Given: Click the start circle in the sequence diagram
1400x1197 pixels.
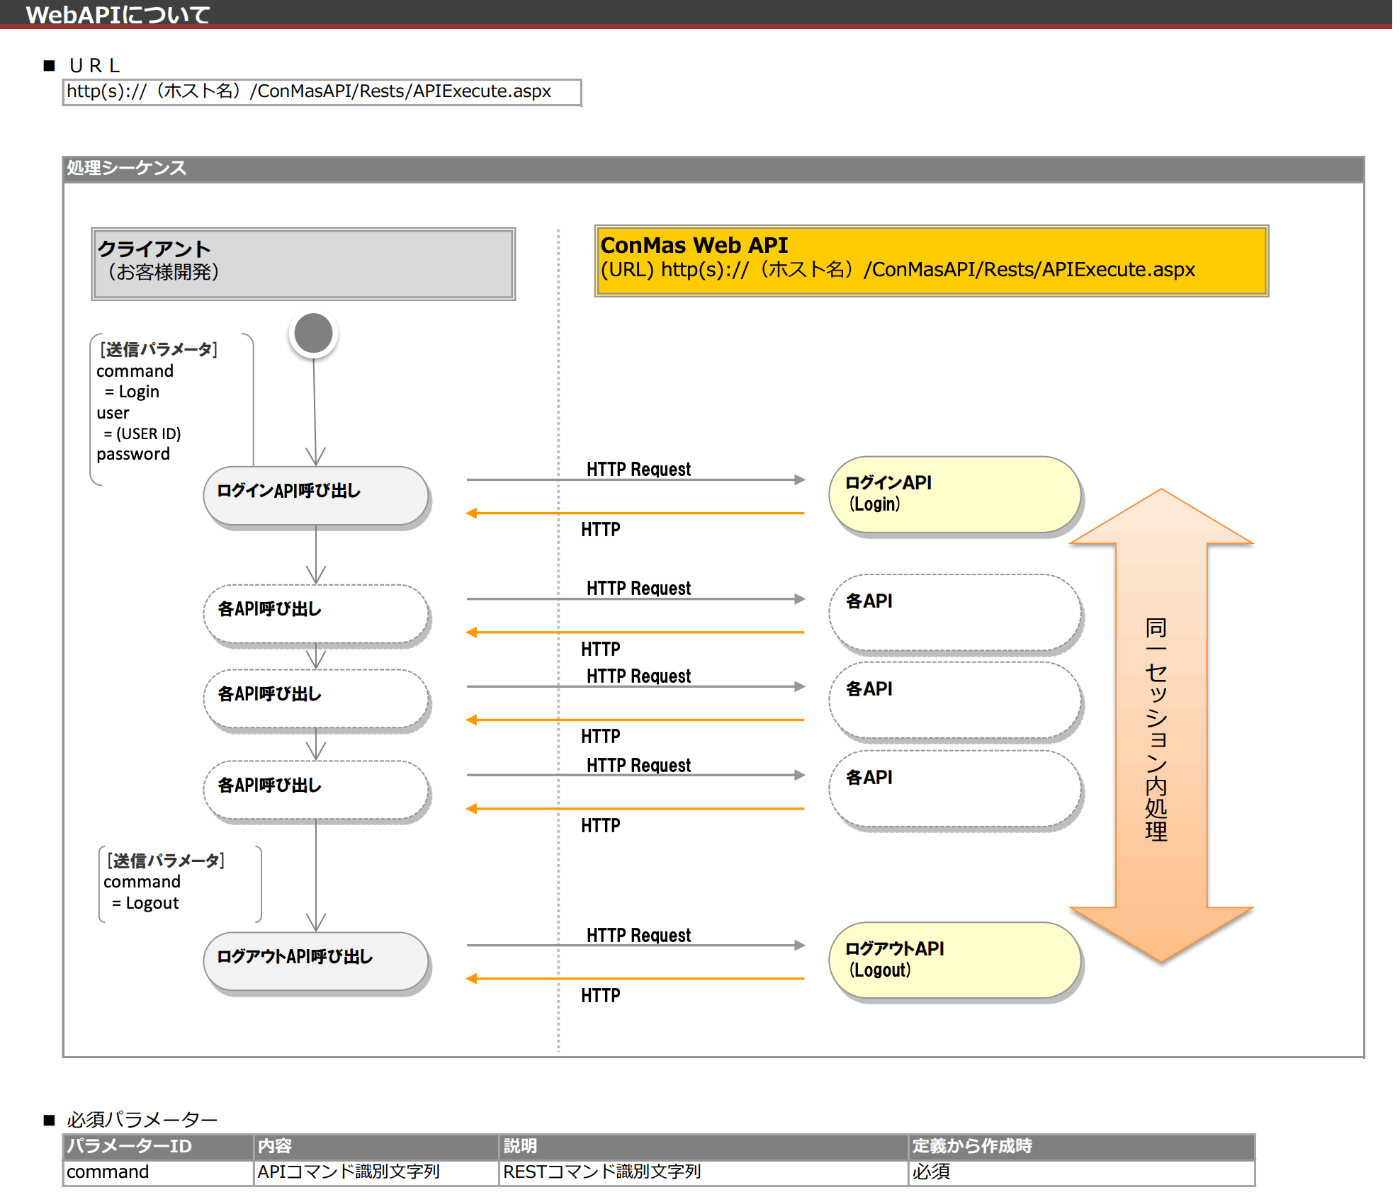Looking at the screenshot, I should pyautogui.click(x=313, y=333).
